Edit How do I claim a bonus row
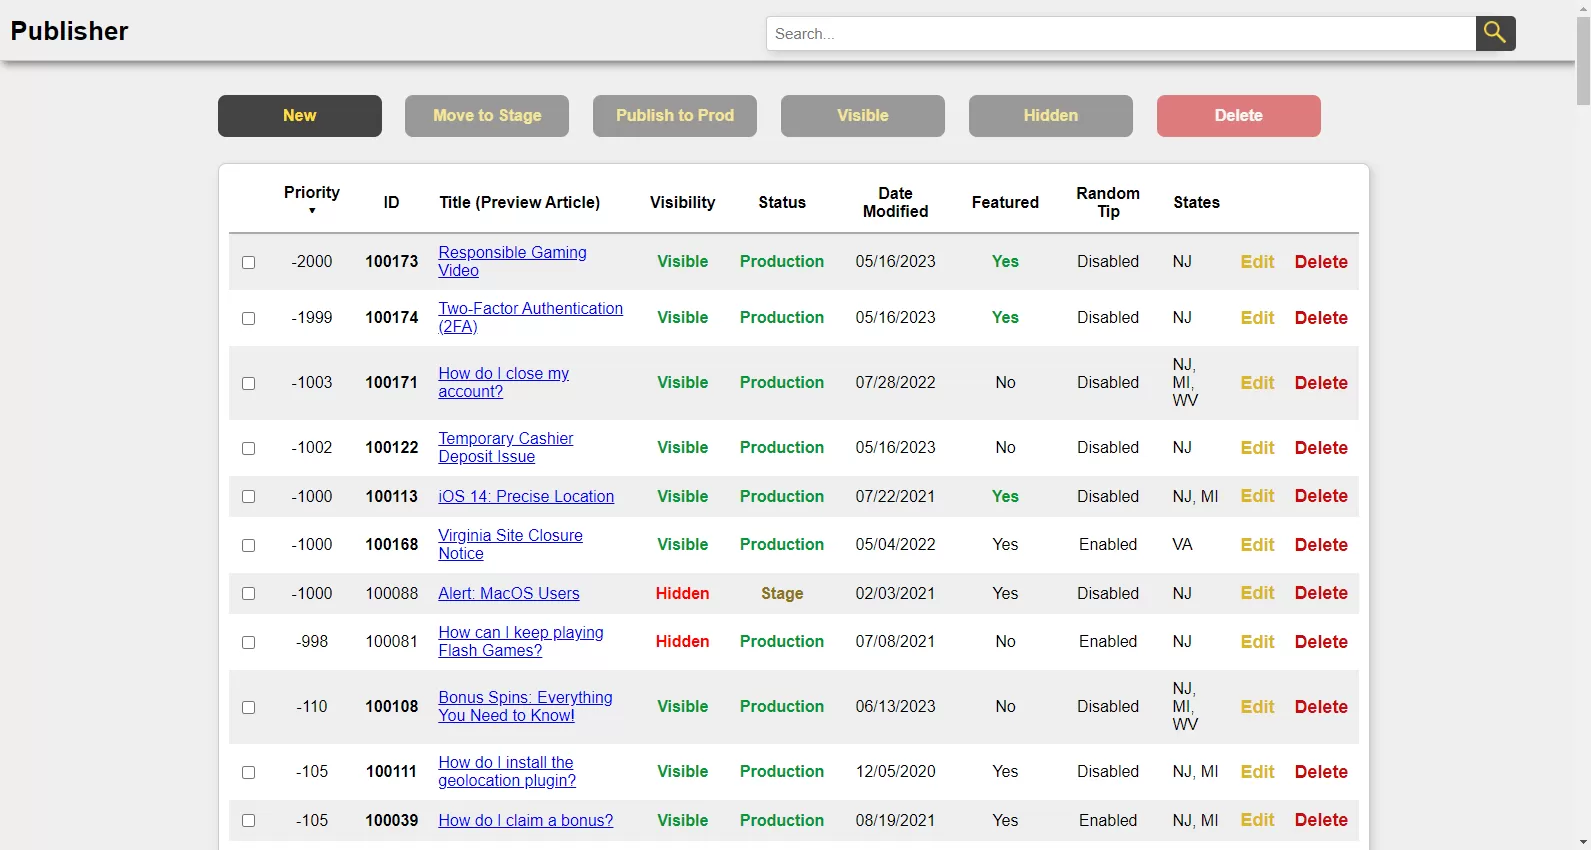 coord(1257,820)
